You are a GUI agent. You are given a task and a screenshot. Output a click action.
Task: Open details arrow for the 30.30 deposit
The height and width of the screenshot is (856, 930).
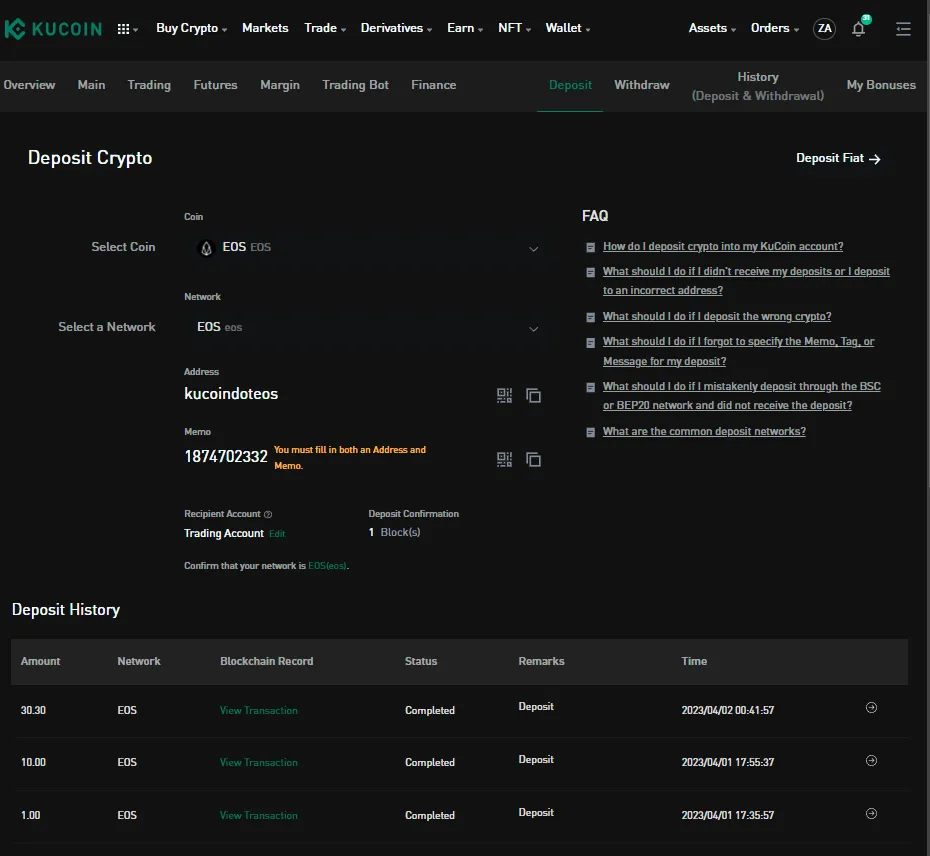click(x=871, y=707)
